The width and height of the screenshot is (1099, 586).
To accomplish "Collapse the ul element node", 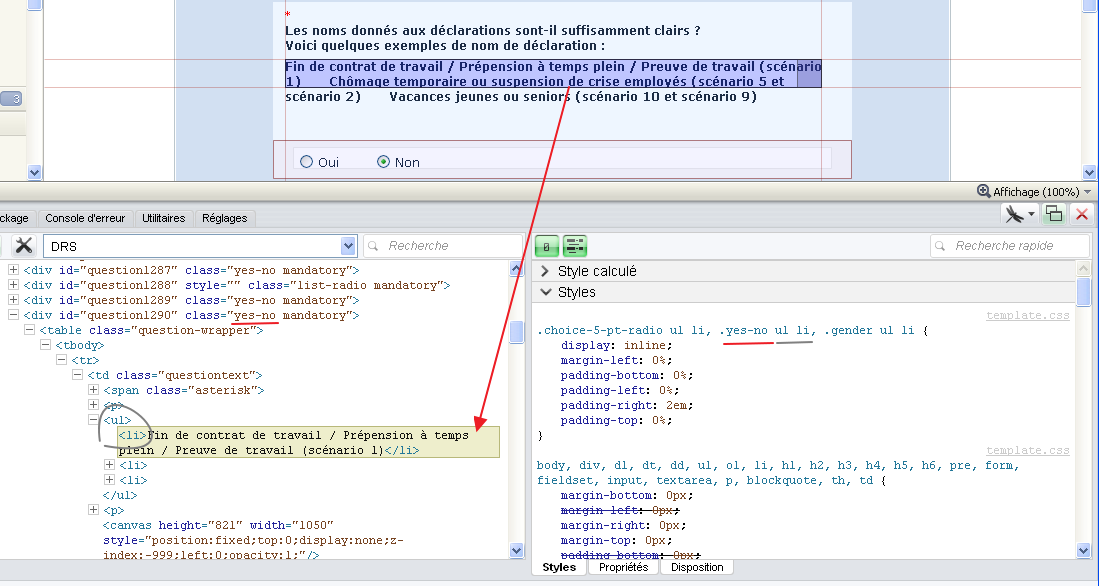I will click(94, 421).
